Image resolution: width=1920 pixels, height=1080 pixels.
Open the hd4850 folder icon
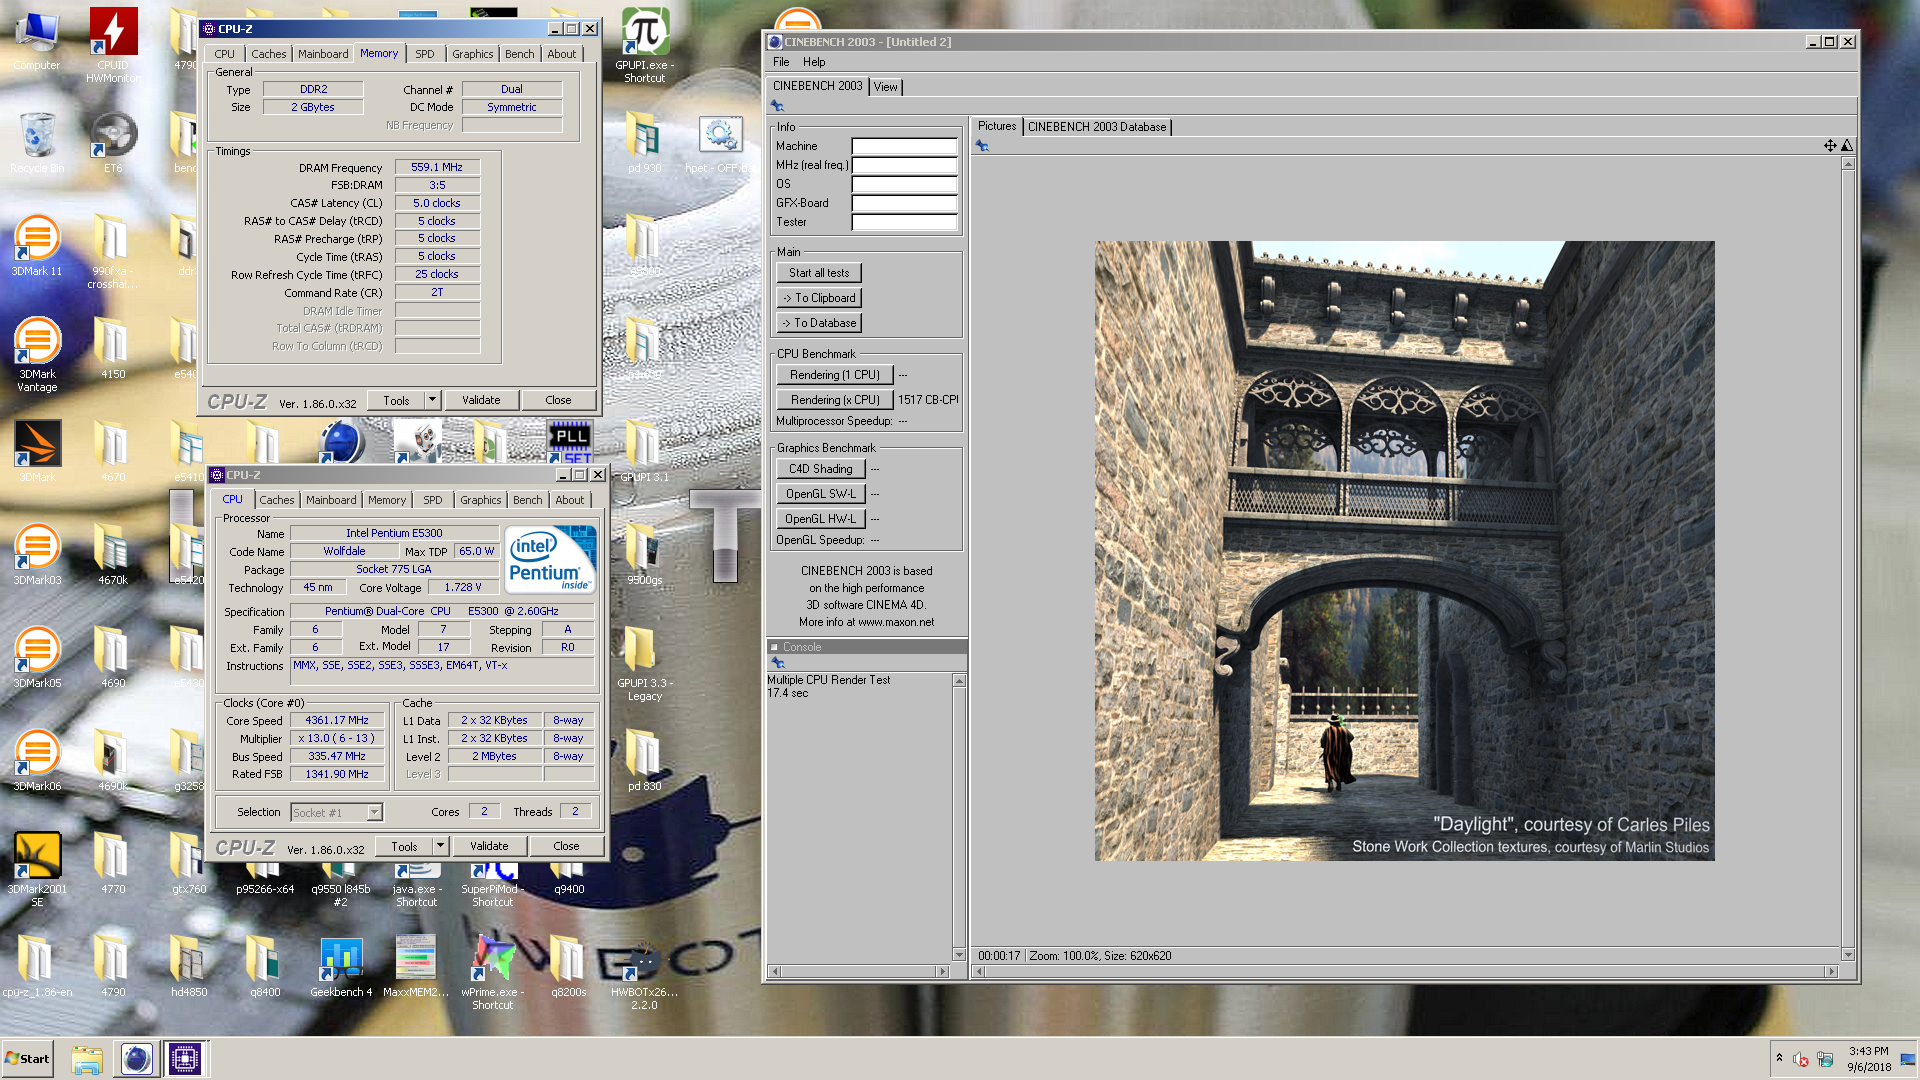(189, 968)
